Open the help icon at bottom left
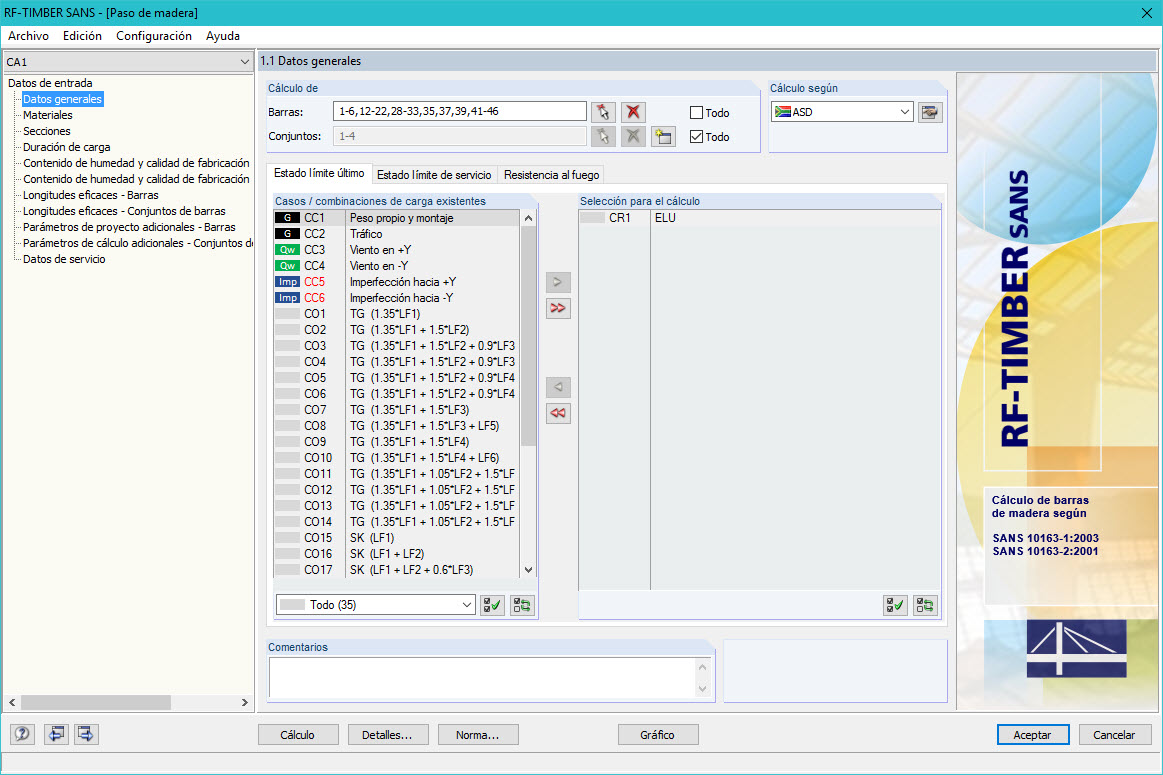 [x=22, y=734]
